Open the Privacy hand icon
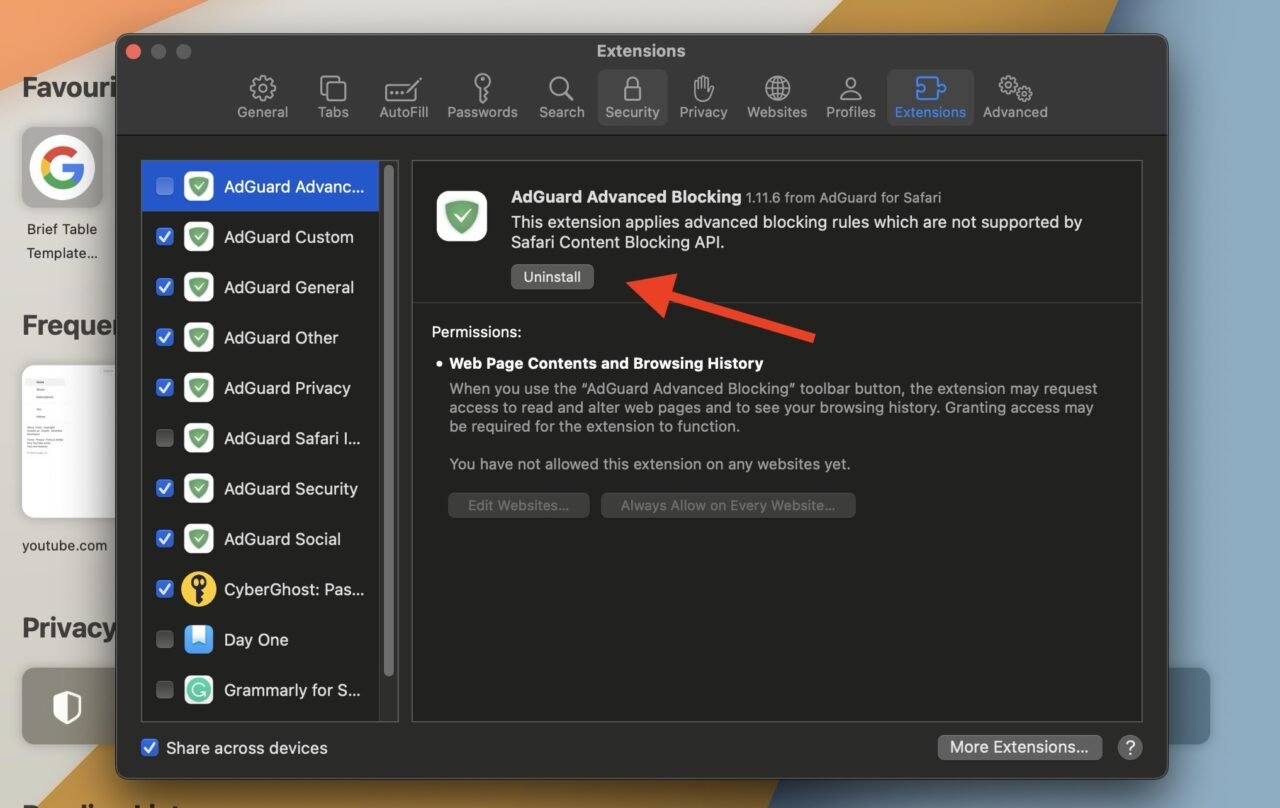The width and height of the screenshot is (1280, 808). [703, 89]
